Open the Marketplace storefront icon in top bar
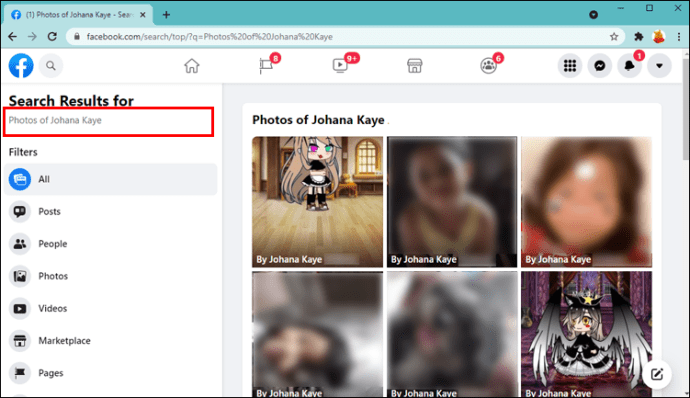This screenshot has width=690, height=398. tap(415, 66)
